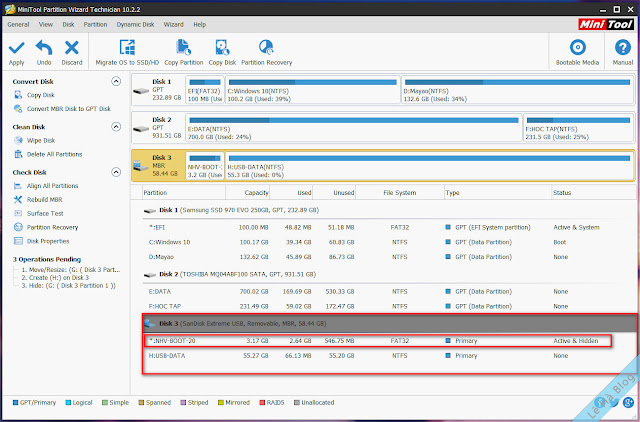The image size is (640, 422).
Task: Select D:Mayao row in partition list
Action: [x=389, y=257]
